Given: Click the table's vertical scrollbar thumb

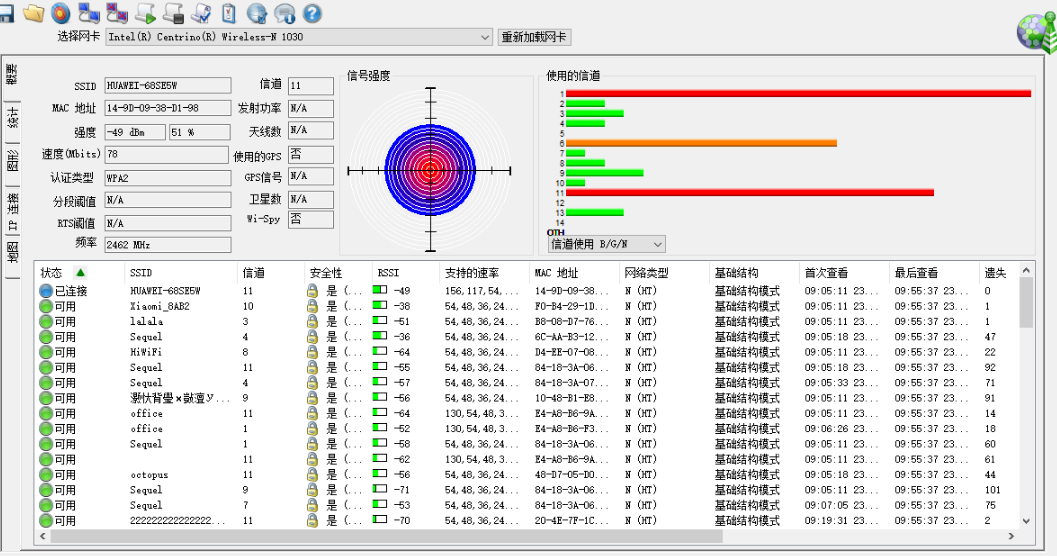Looking at the screenshot, I should (x=1026, y=302).
